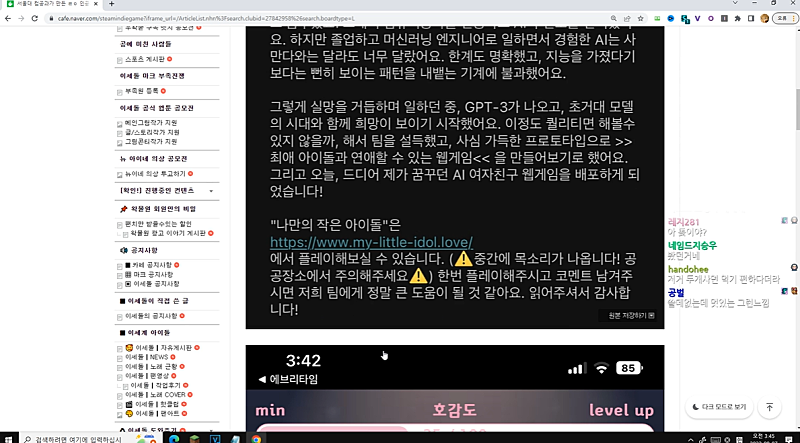Expand the [확인!] 진행중인 컨텐츠 section arrow
The image size is (800, 443).
[x=211, y=191]
